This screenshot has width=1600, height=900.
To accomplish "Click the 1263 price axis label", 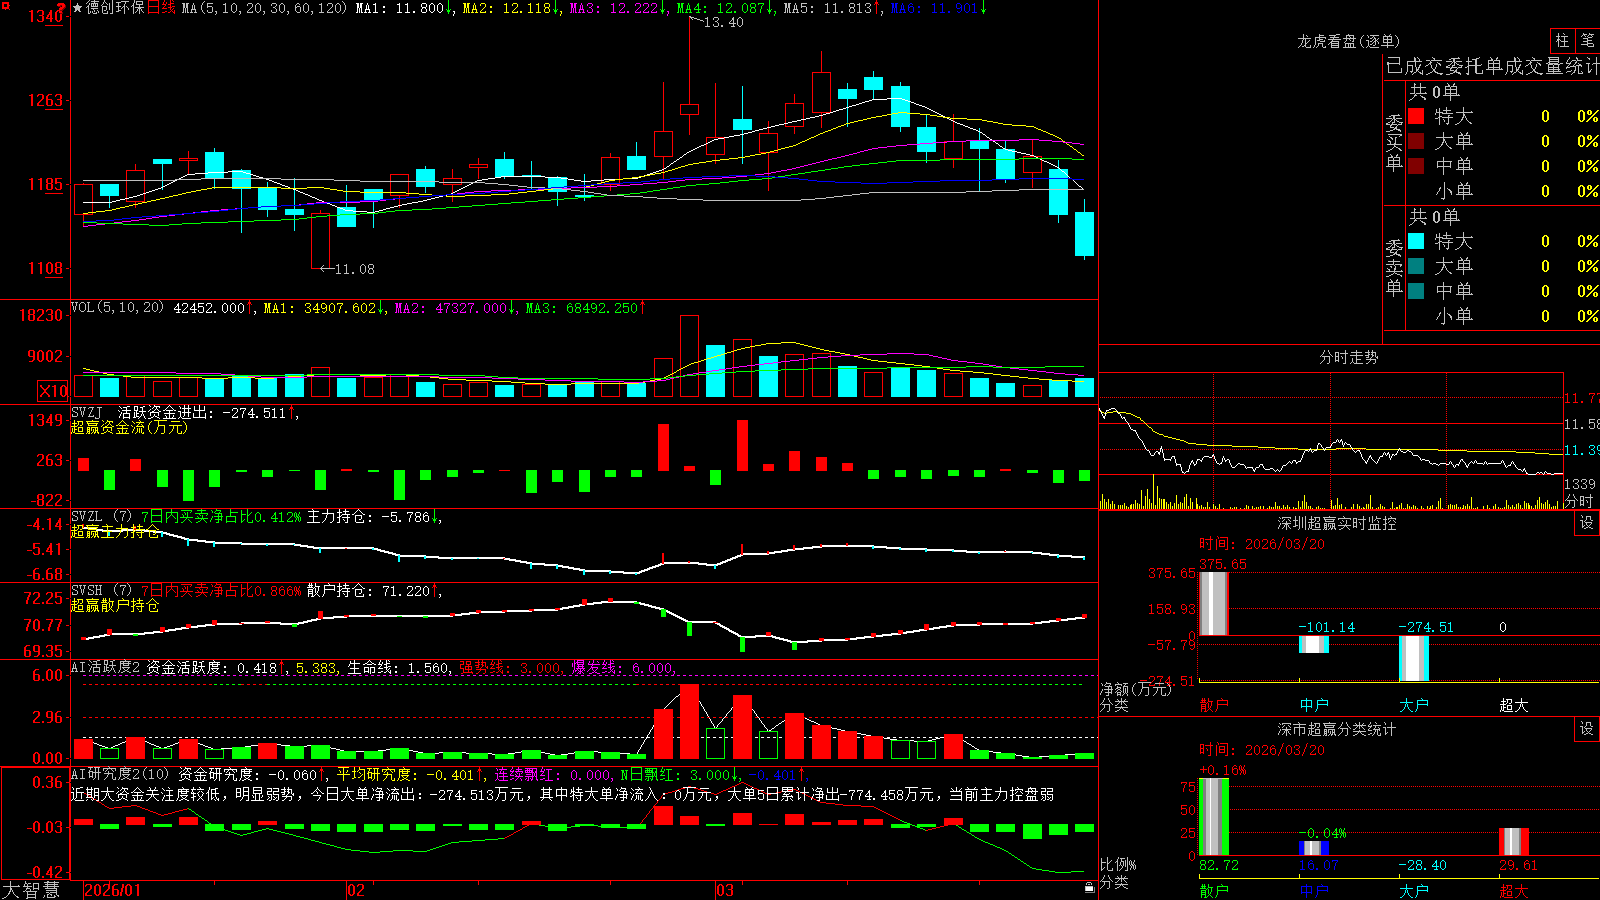I will tap(45, 100).
